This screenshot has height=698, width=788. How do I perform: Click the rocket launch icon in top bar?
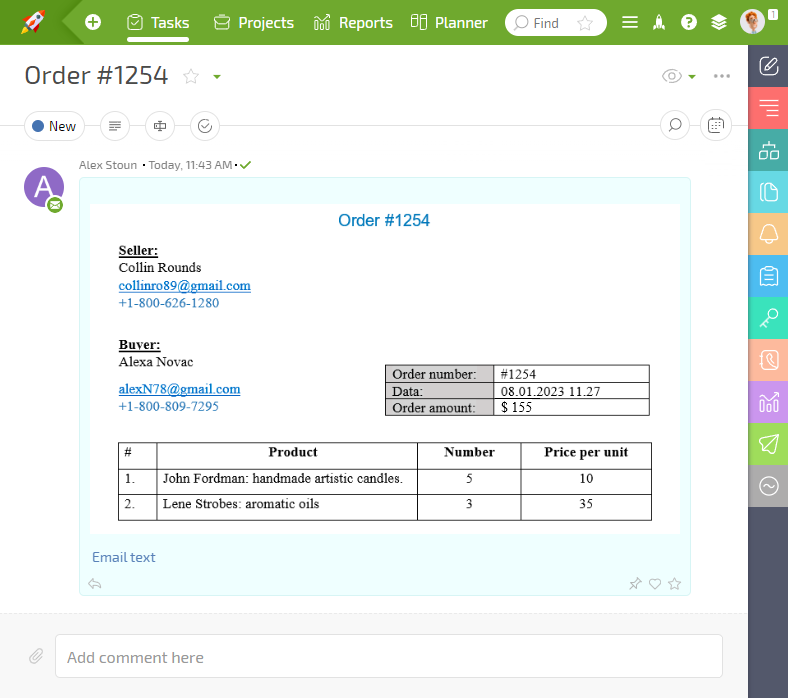(659, 22)
